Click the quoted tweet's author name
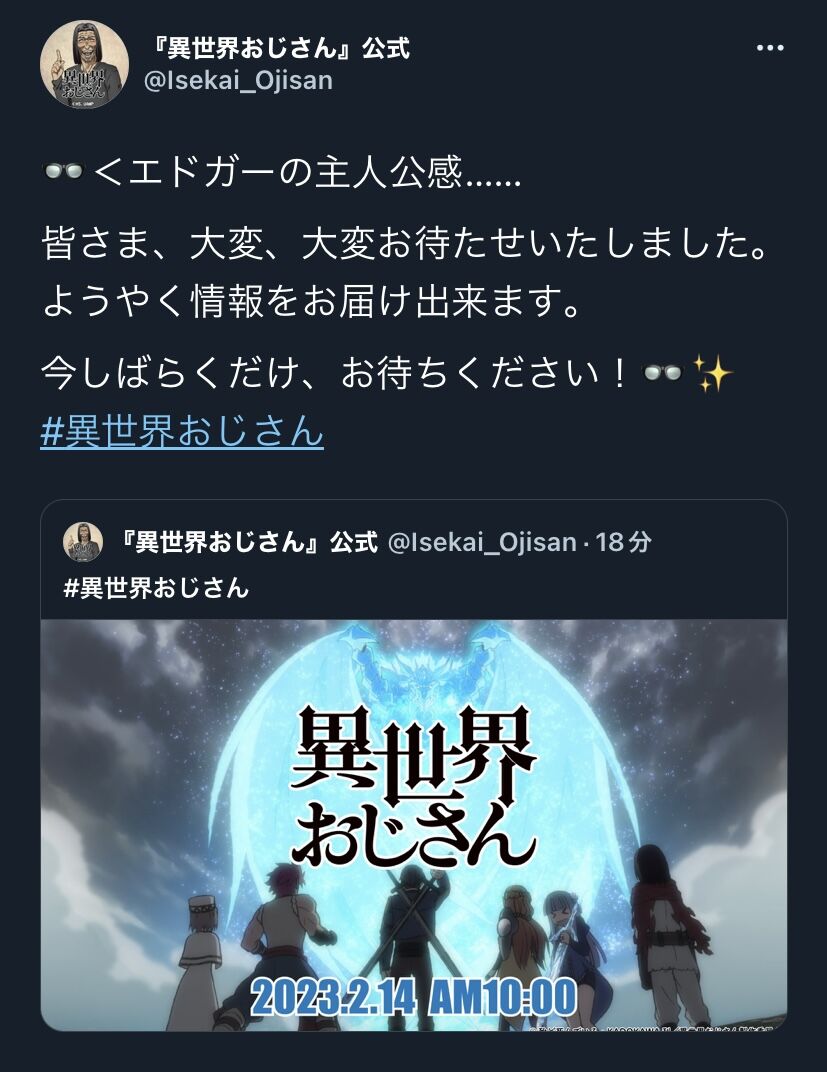 click(x=247, y=541)
